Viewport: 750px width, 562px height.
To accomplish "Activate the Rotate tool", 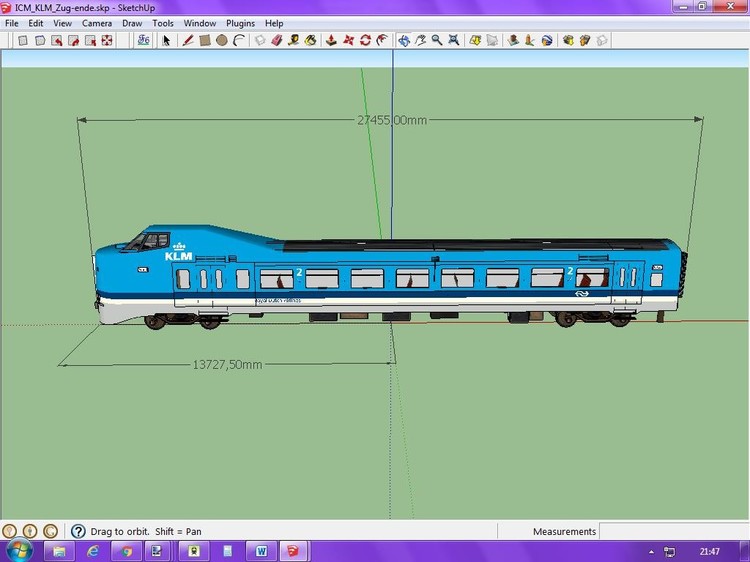I will click(365, 41).
